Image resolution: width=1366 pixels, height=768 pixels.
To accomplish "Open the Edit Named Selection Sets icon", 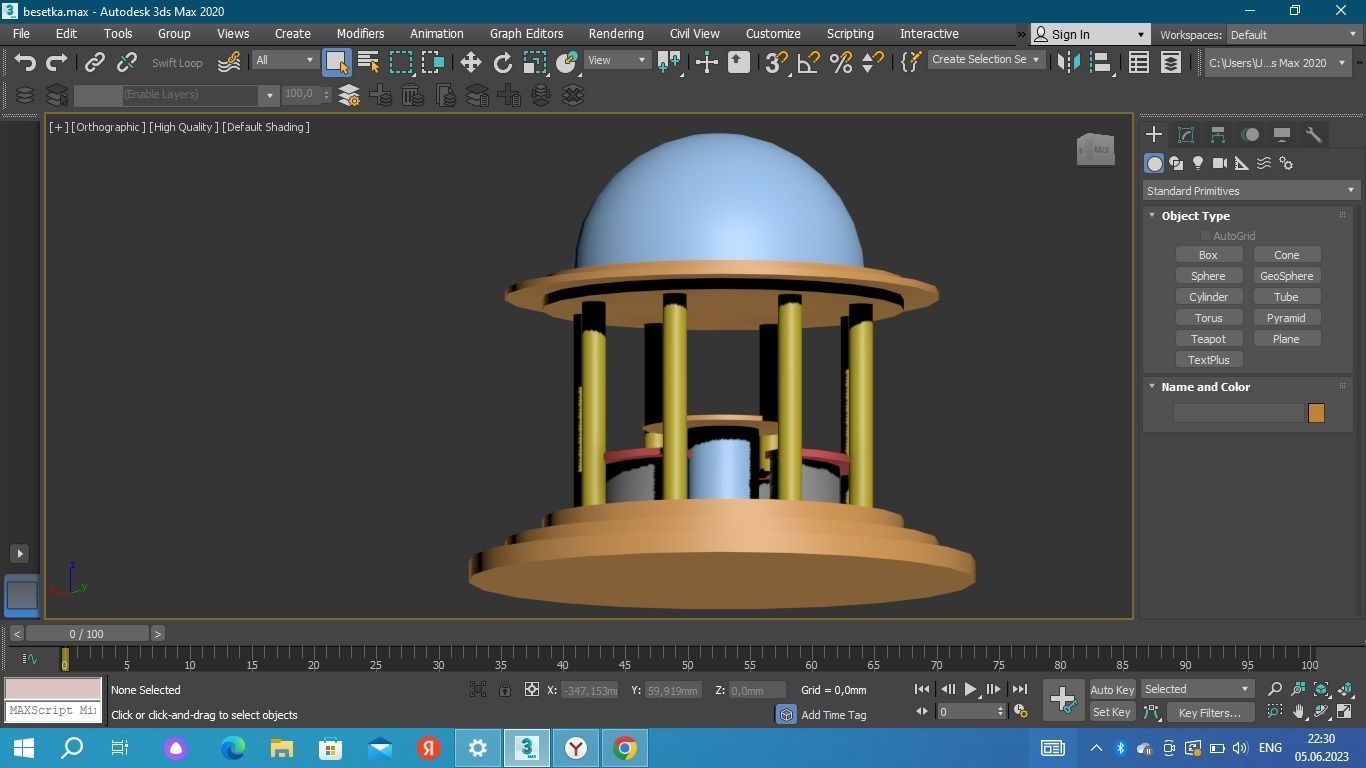I will click(910, 62).
